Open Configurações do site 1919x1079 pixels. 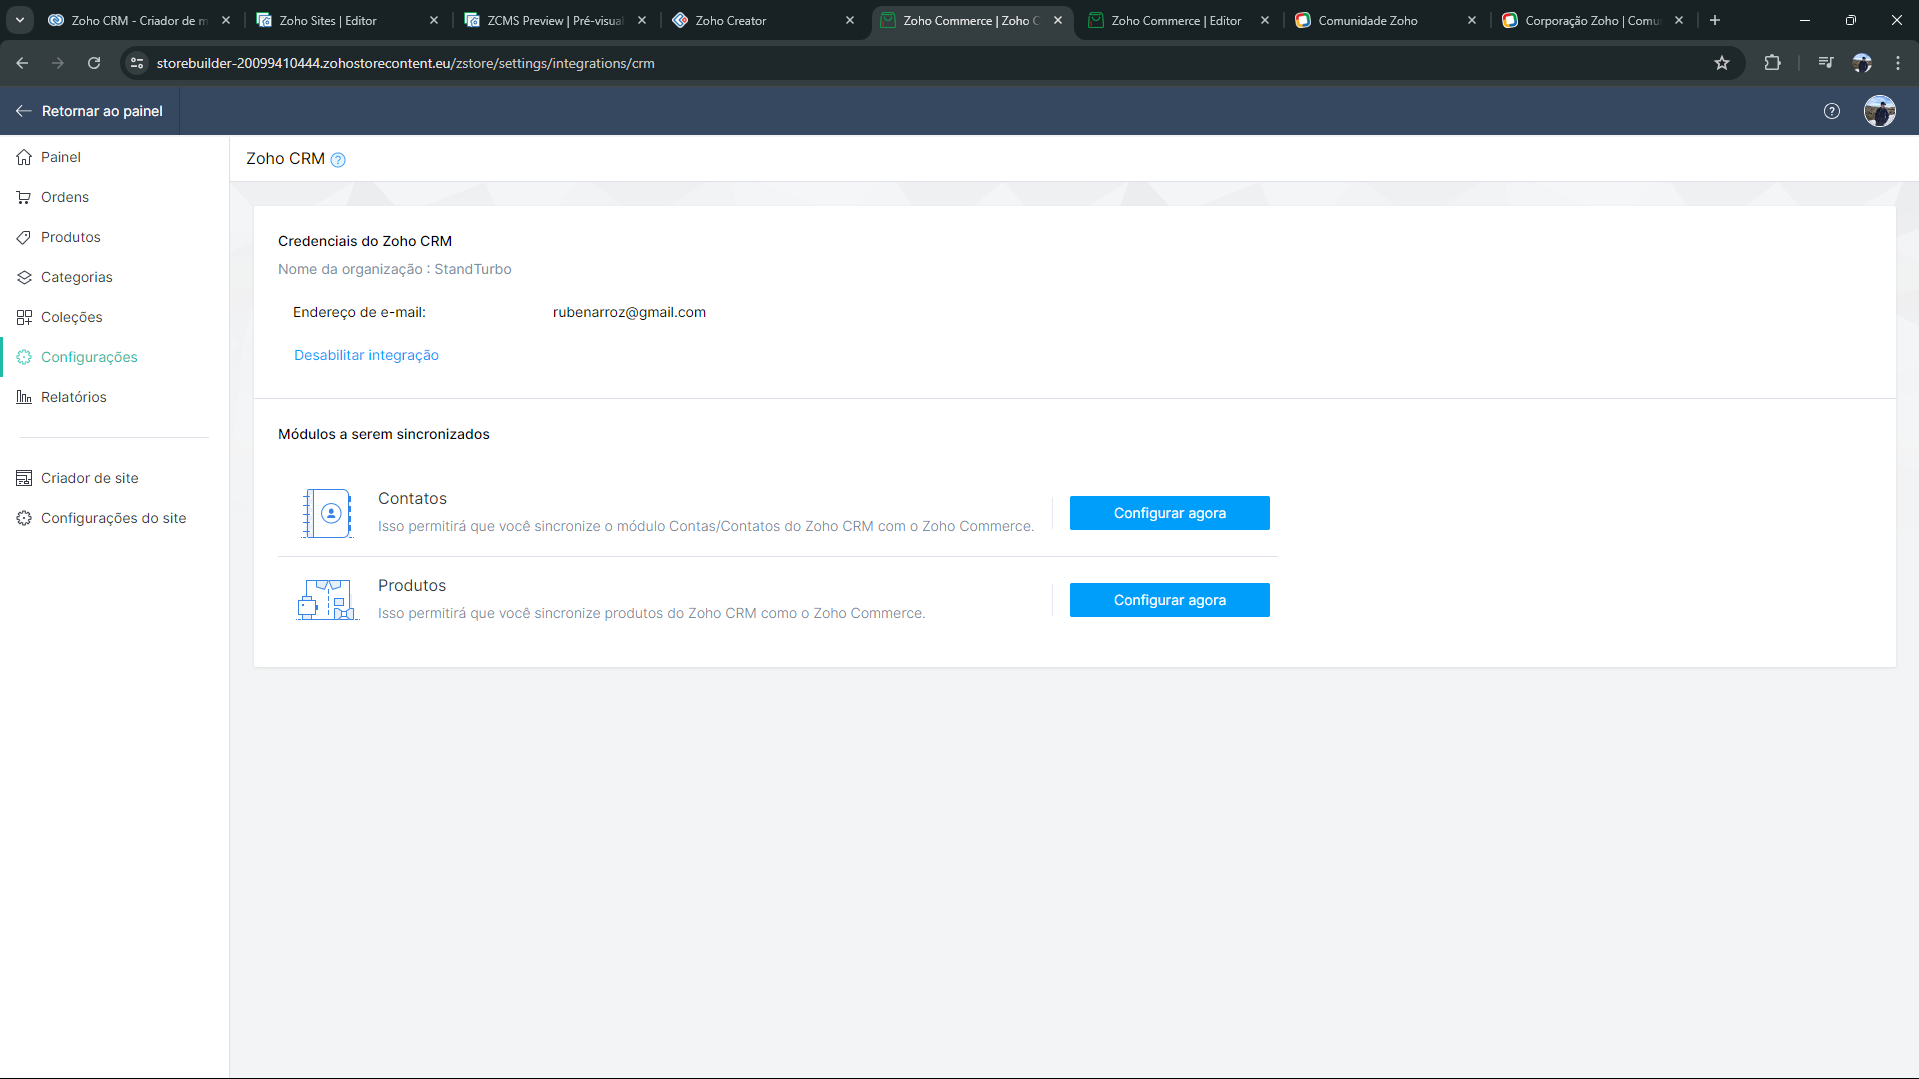point(114,518)
